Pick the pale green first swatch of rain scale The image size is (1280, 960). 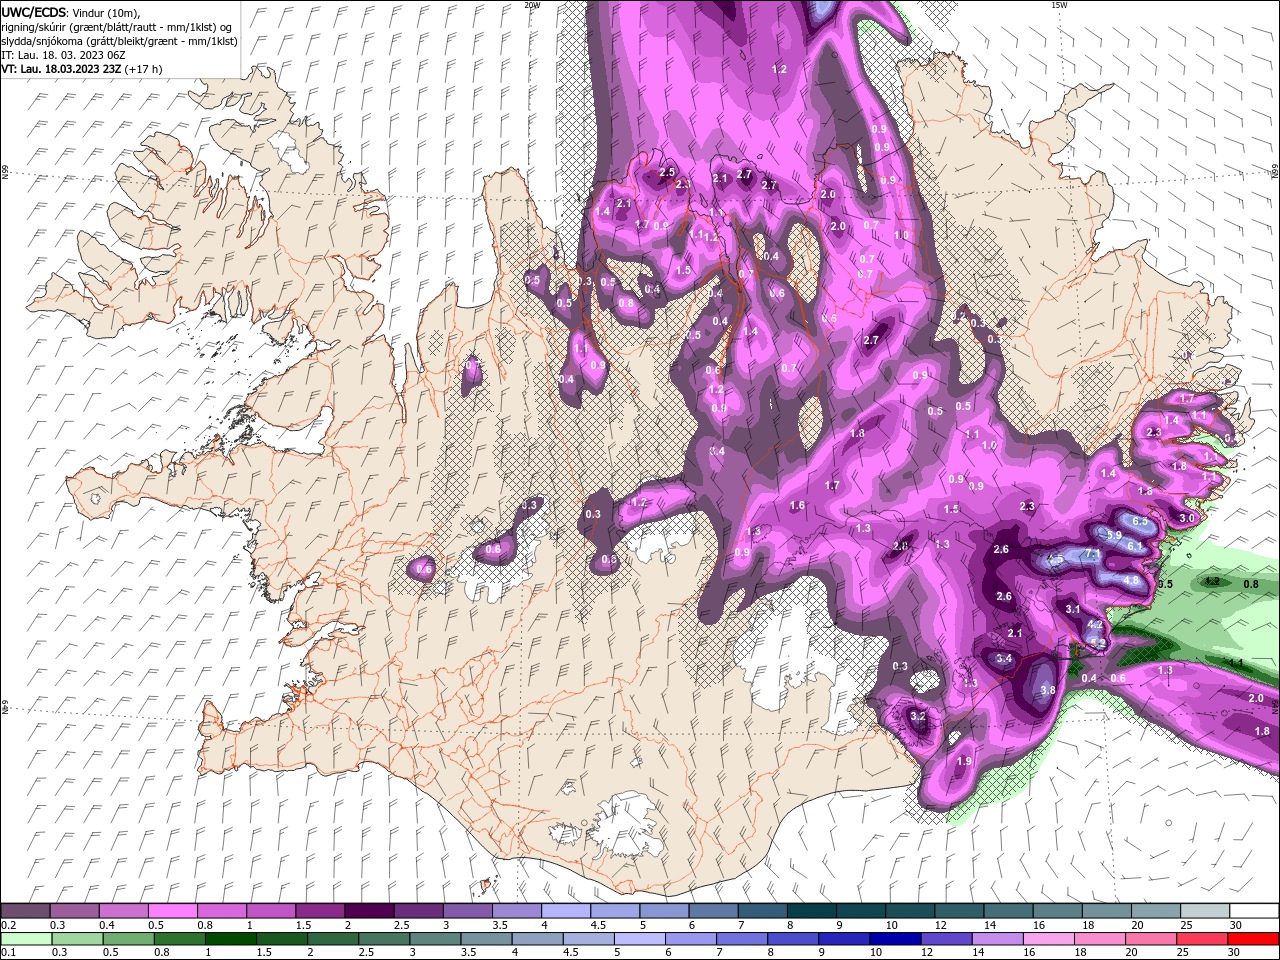point(25,939)
